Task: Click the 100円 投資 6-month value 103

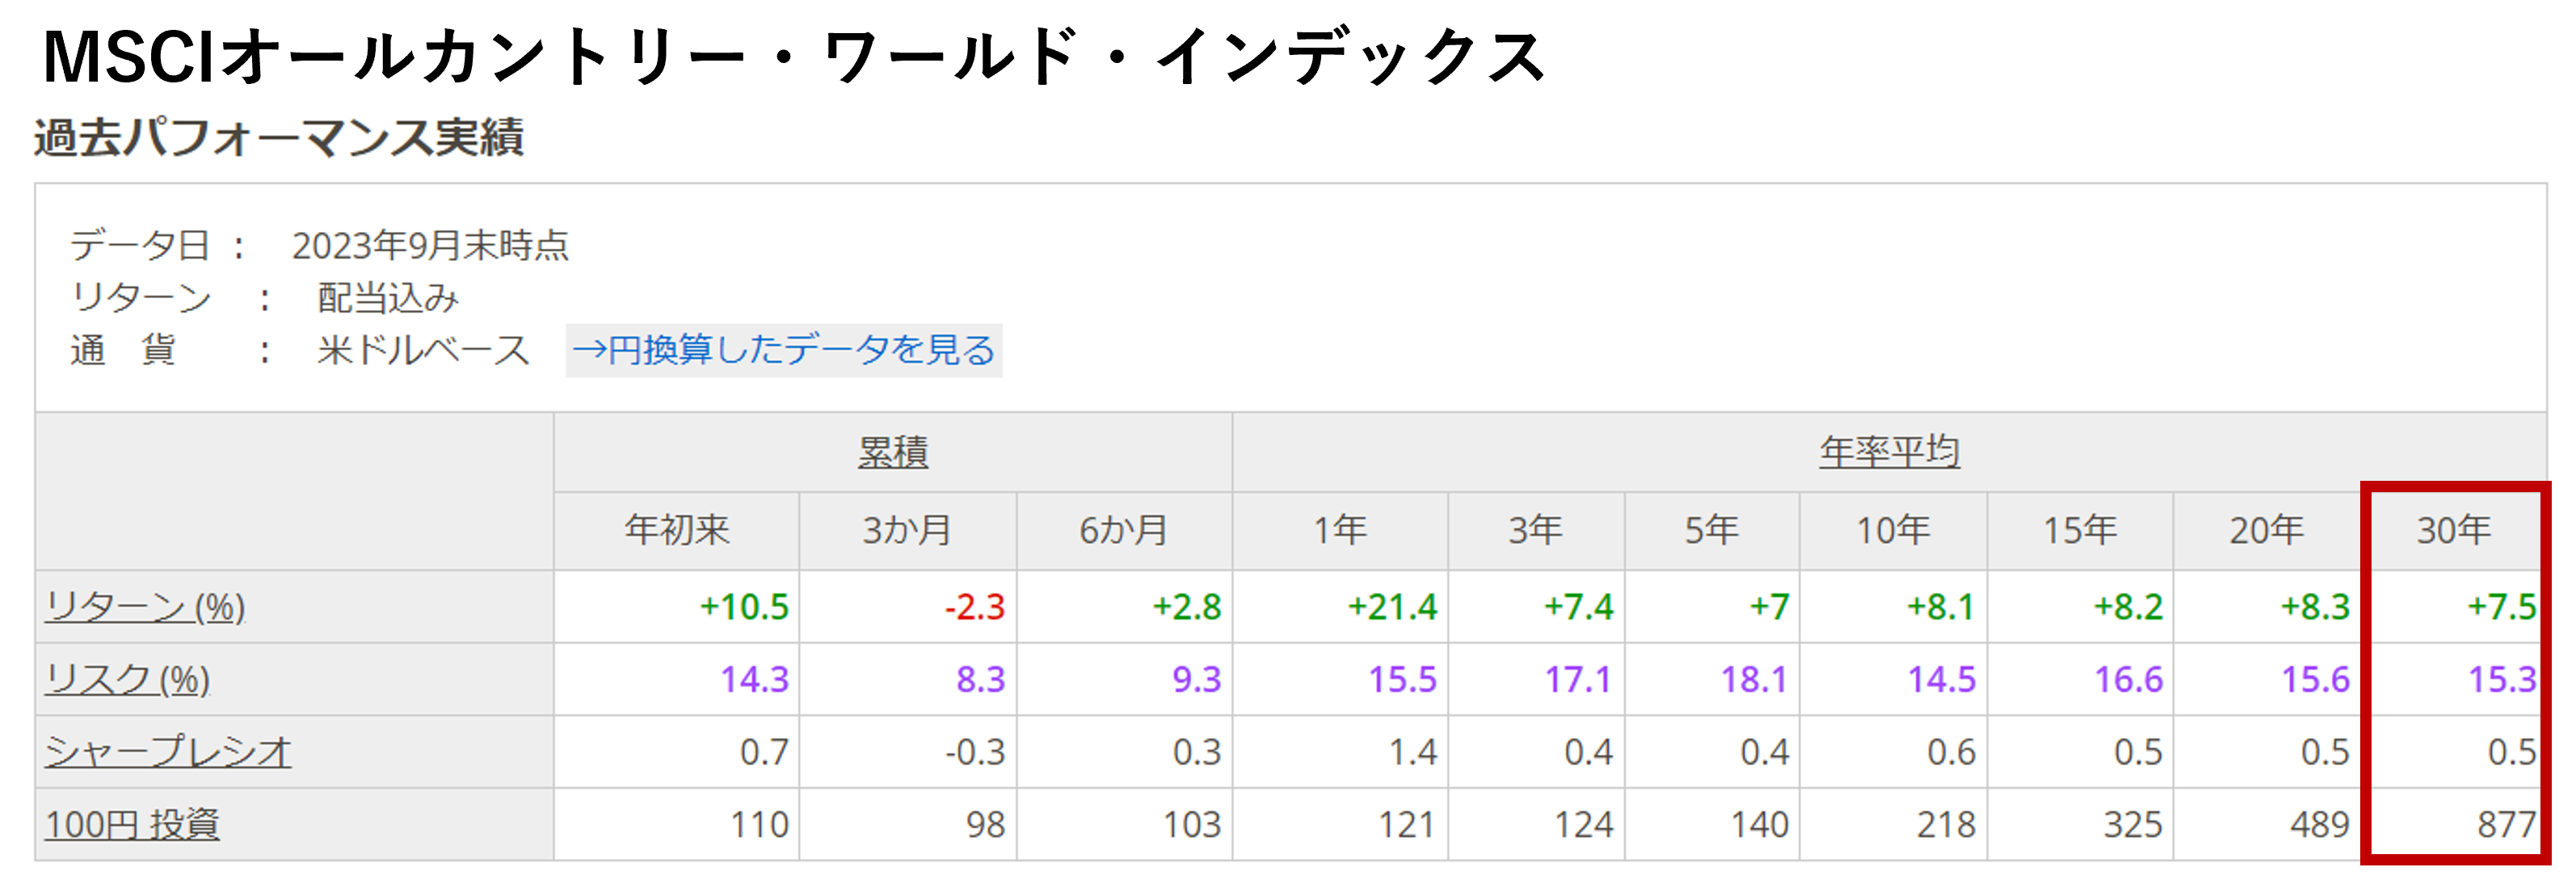Action: click(1192, 825)
